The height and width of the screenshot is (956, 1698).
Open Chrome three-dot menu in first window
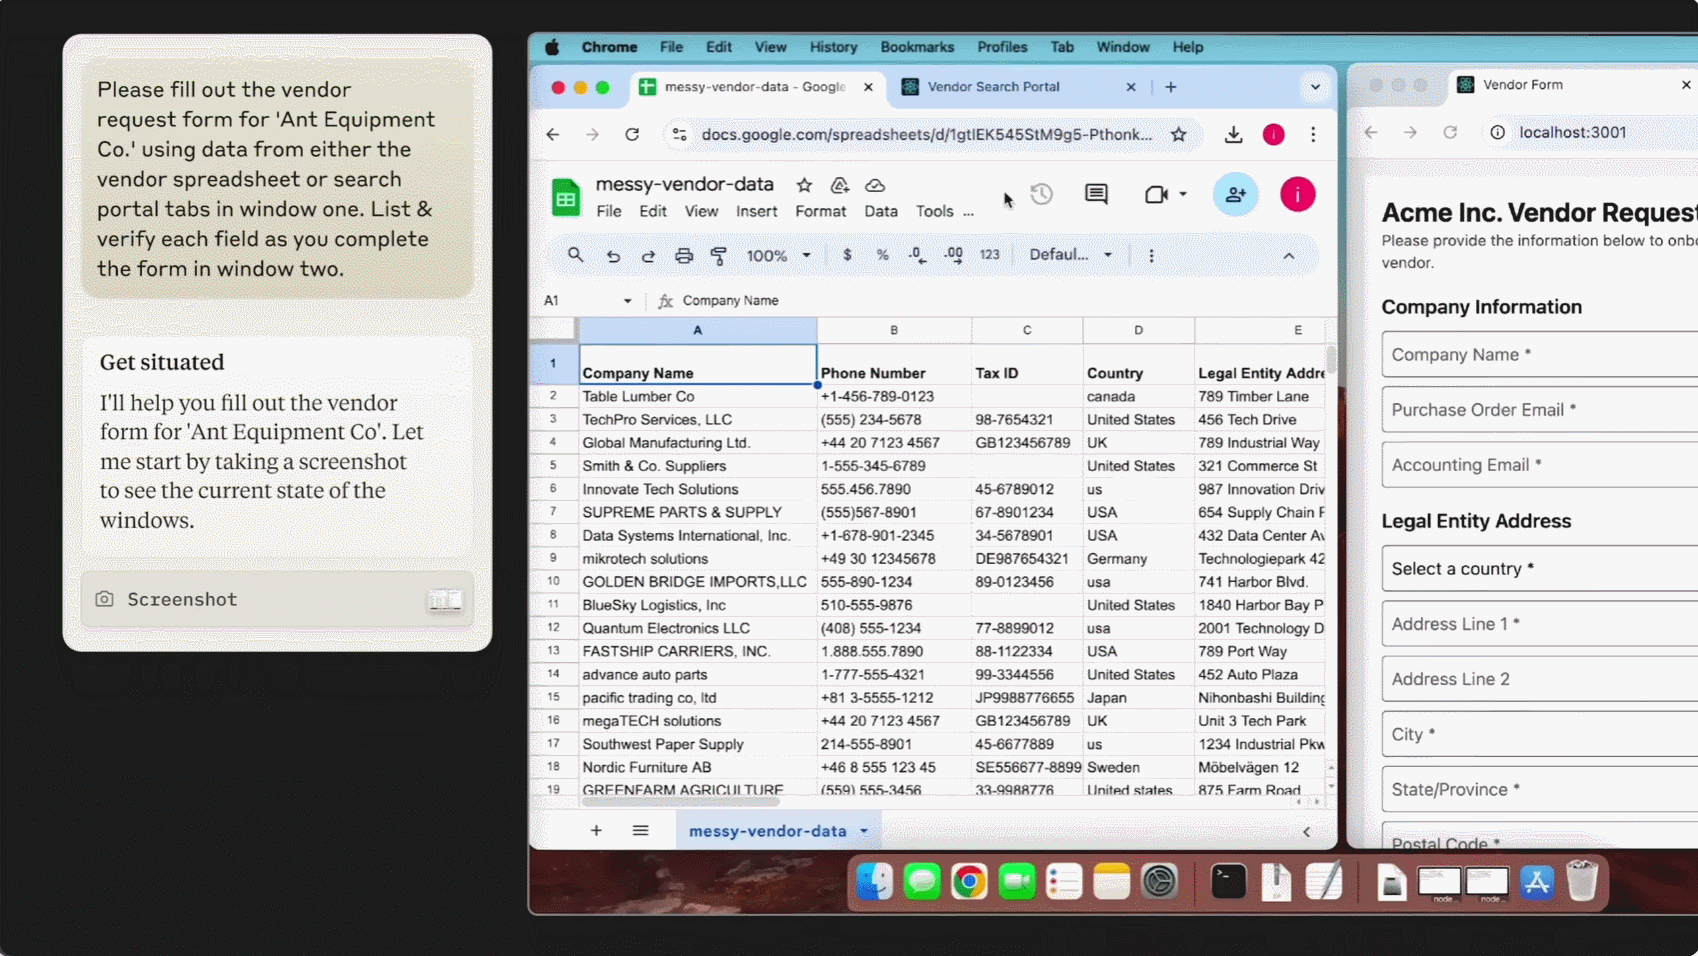[1313, 134]
